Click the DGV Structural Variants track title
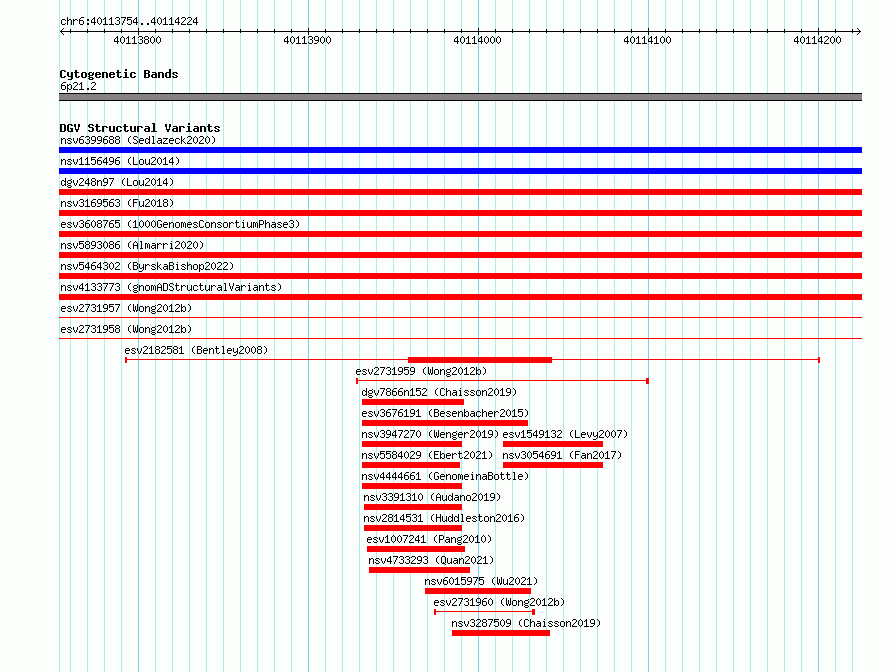The height and width of the screenshot is (672, 890). pyautogui.click(x=140, y=128)
